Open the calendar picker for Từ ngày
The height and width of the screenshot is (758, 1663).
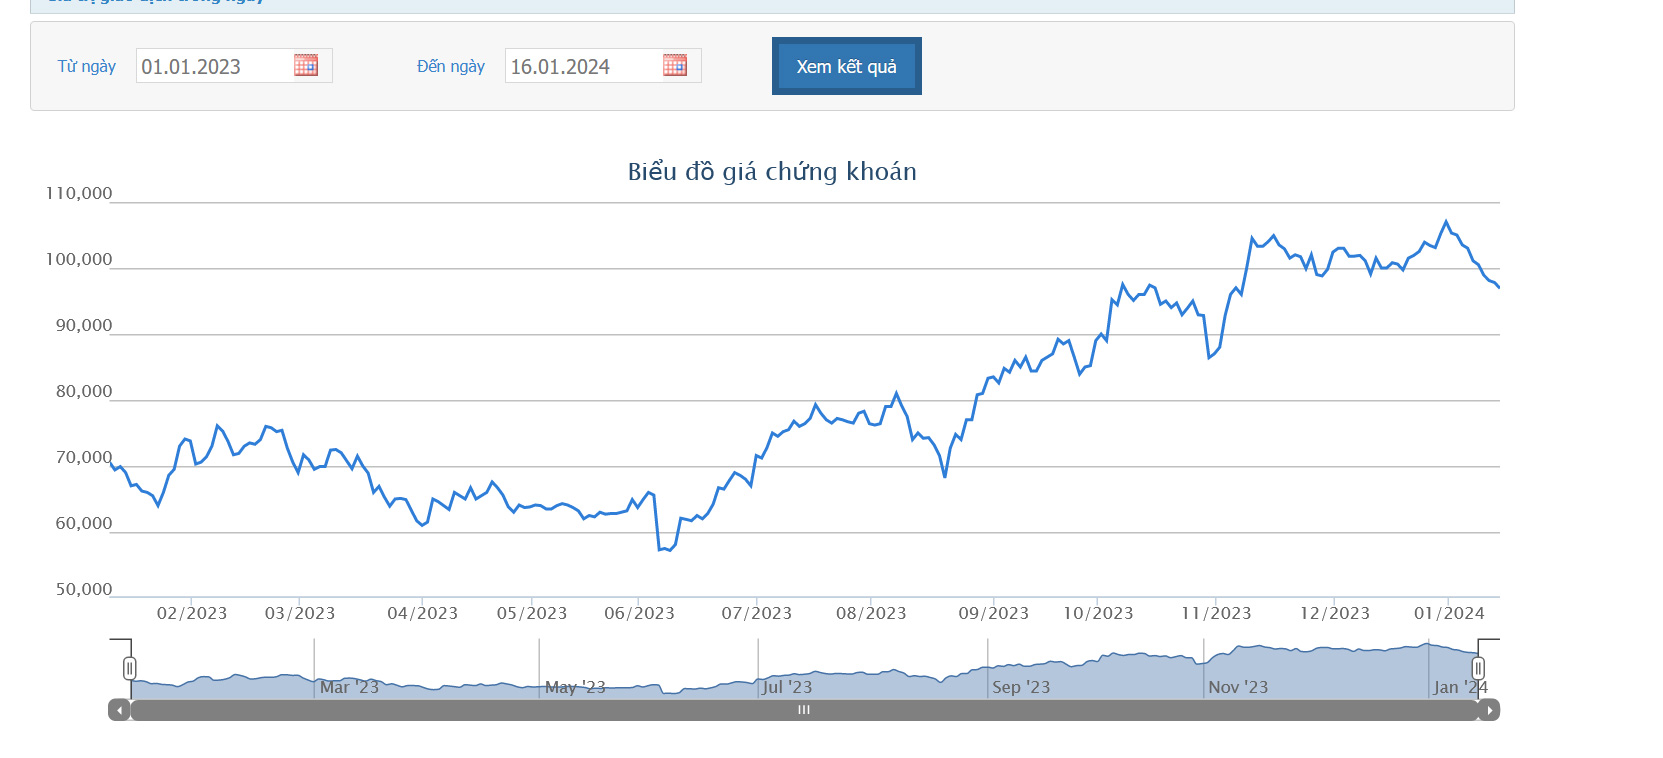click(306, 66)
